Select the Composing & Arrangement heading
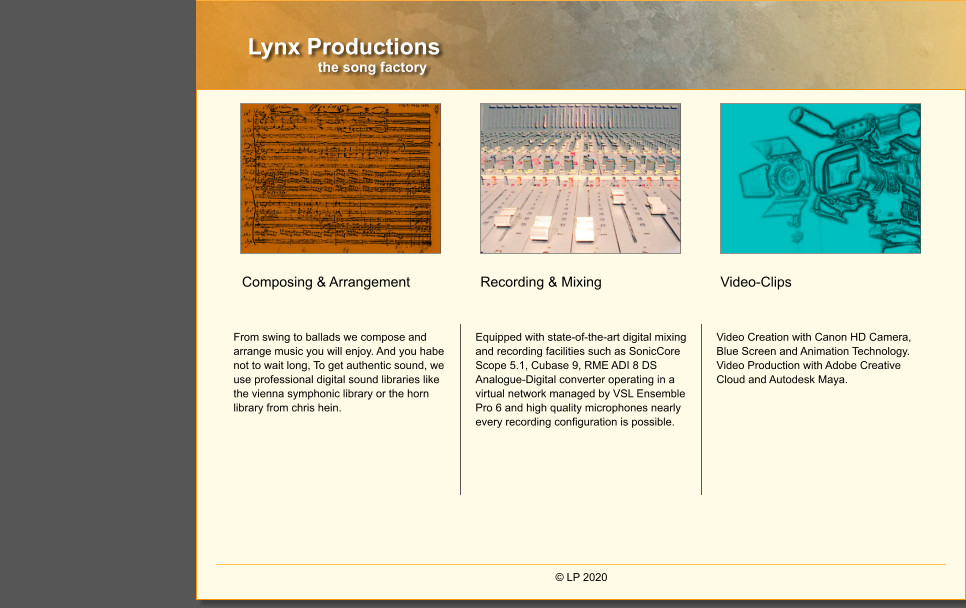Screen dimensions: 966x608 [x=325, y=282]
